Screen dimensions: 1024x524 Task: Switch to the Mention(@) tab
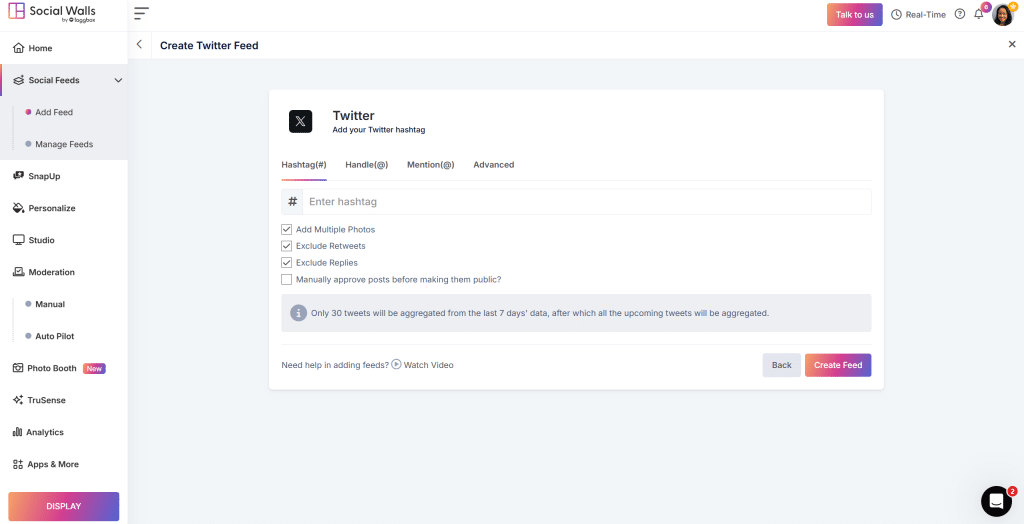pos(430,165)
